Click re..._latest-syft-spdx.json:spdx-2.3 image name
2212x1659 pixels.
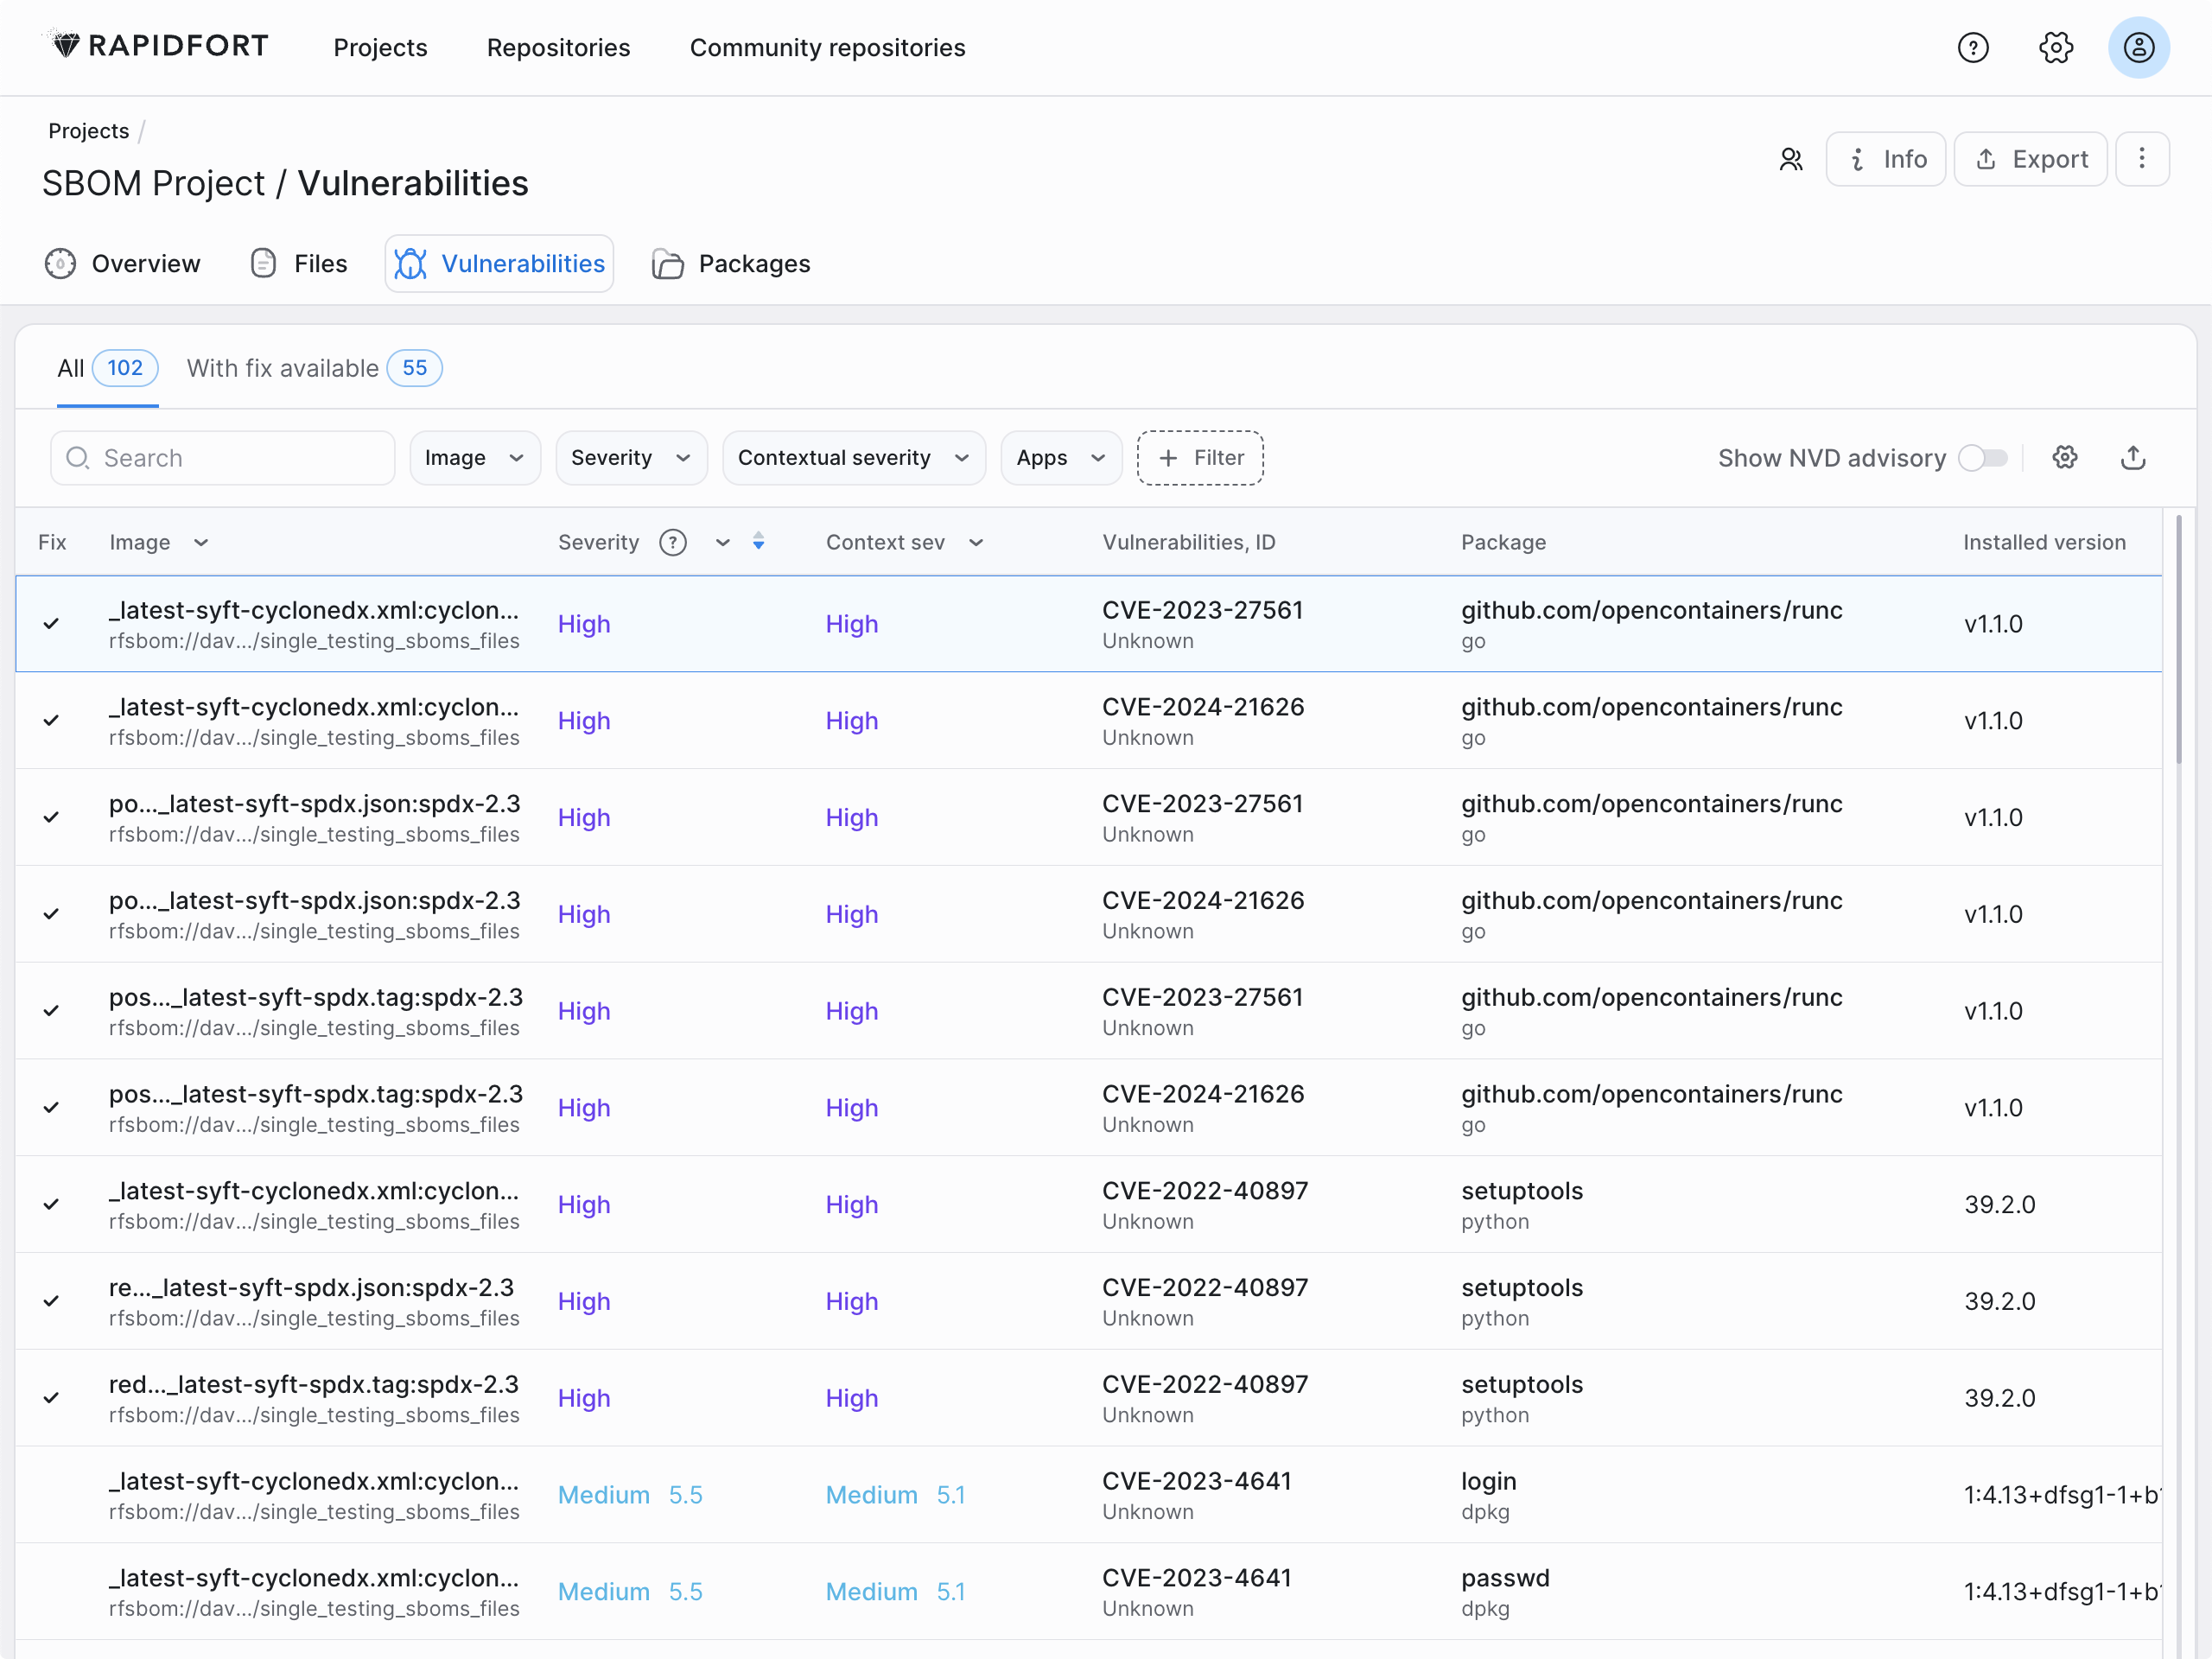(x=311, y=1288)
